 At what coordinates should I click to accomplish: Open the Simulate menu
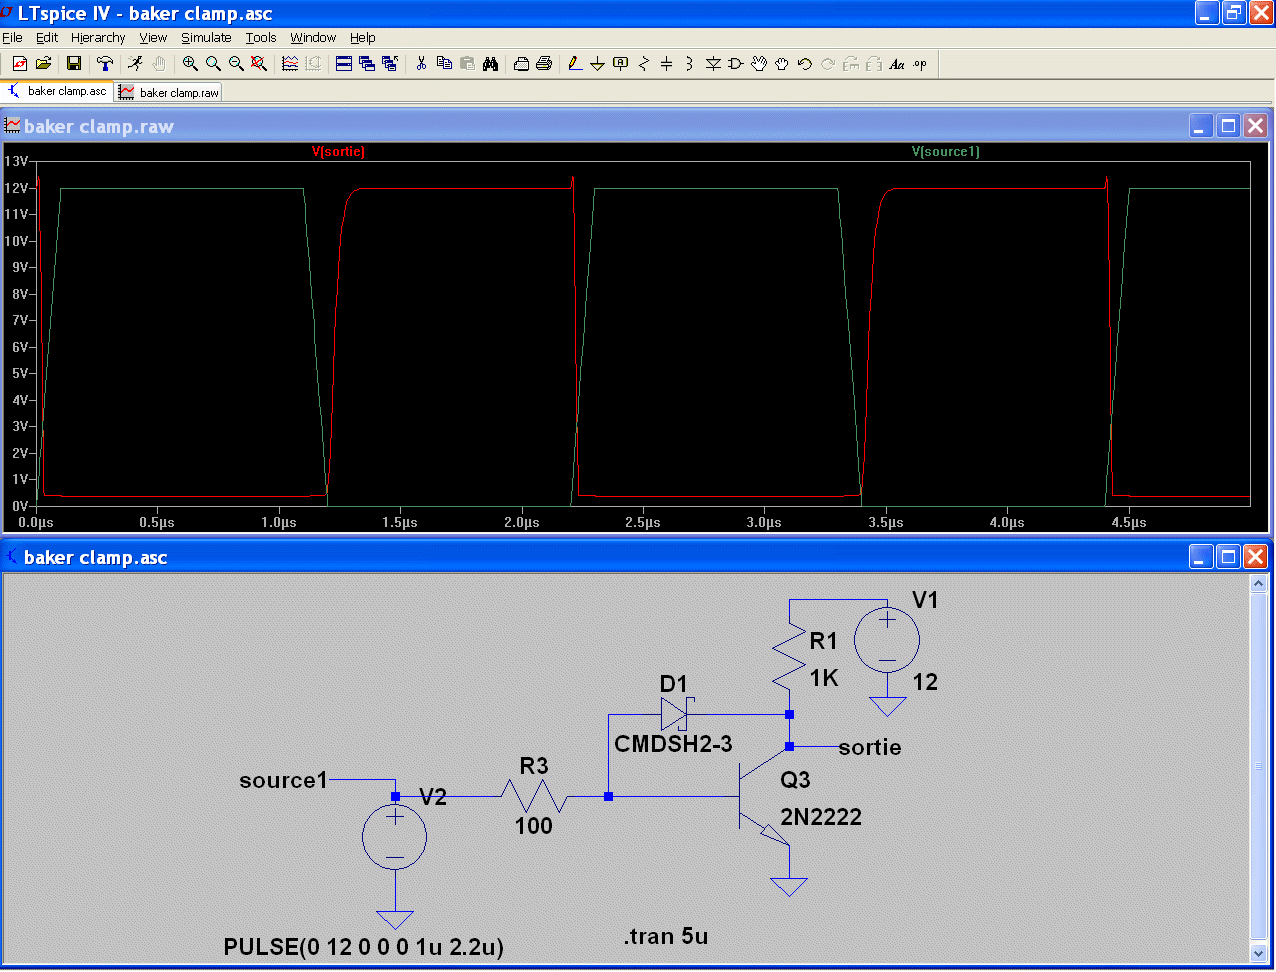[x=206, y=38]
